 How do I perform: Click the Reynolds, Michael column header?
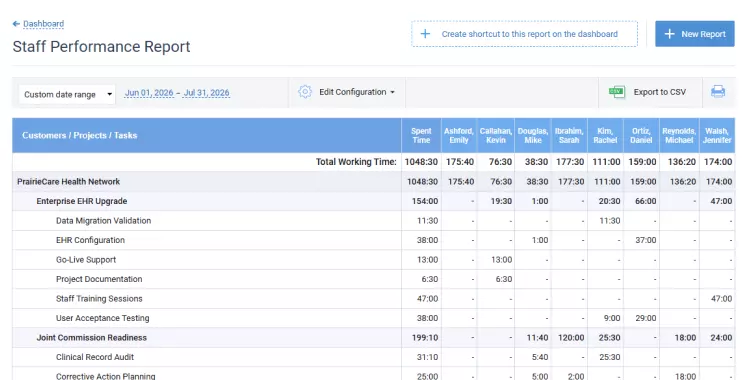tap(679, 135)
